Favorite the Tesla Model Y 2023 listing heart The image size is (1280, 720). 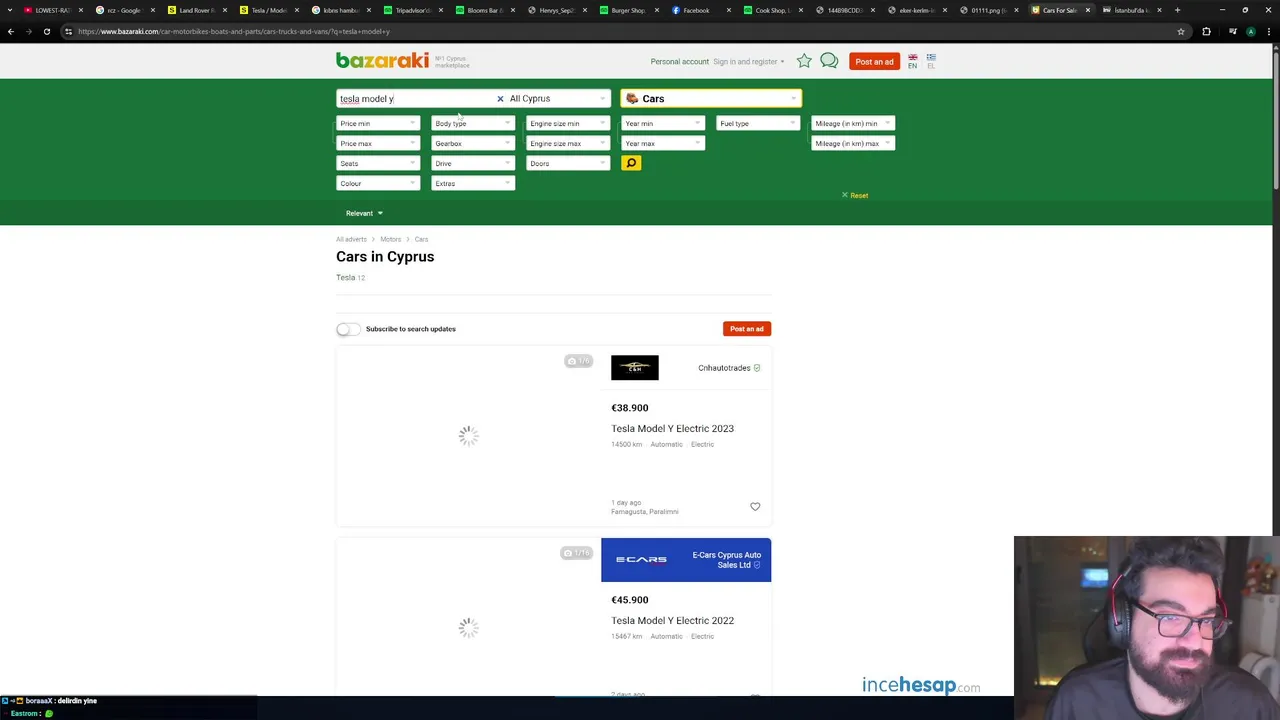(755, 507)
